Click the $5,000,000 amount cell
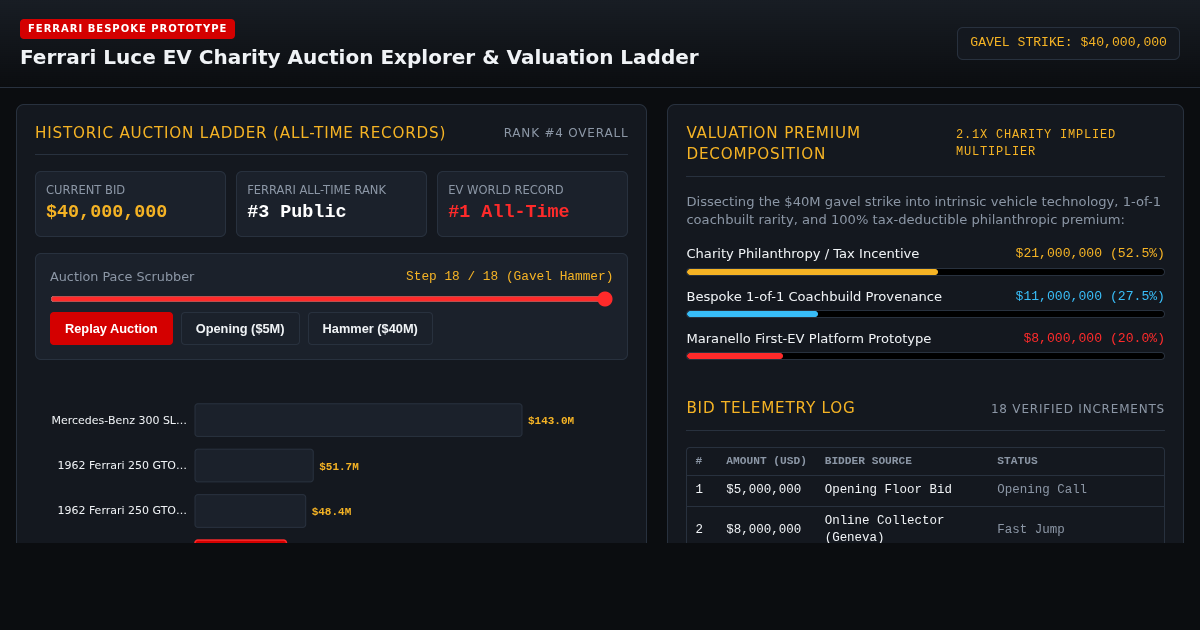This screenshot has height=630, width=1200. [x=763, y=490]
